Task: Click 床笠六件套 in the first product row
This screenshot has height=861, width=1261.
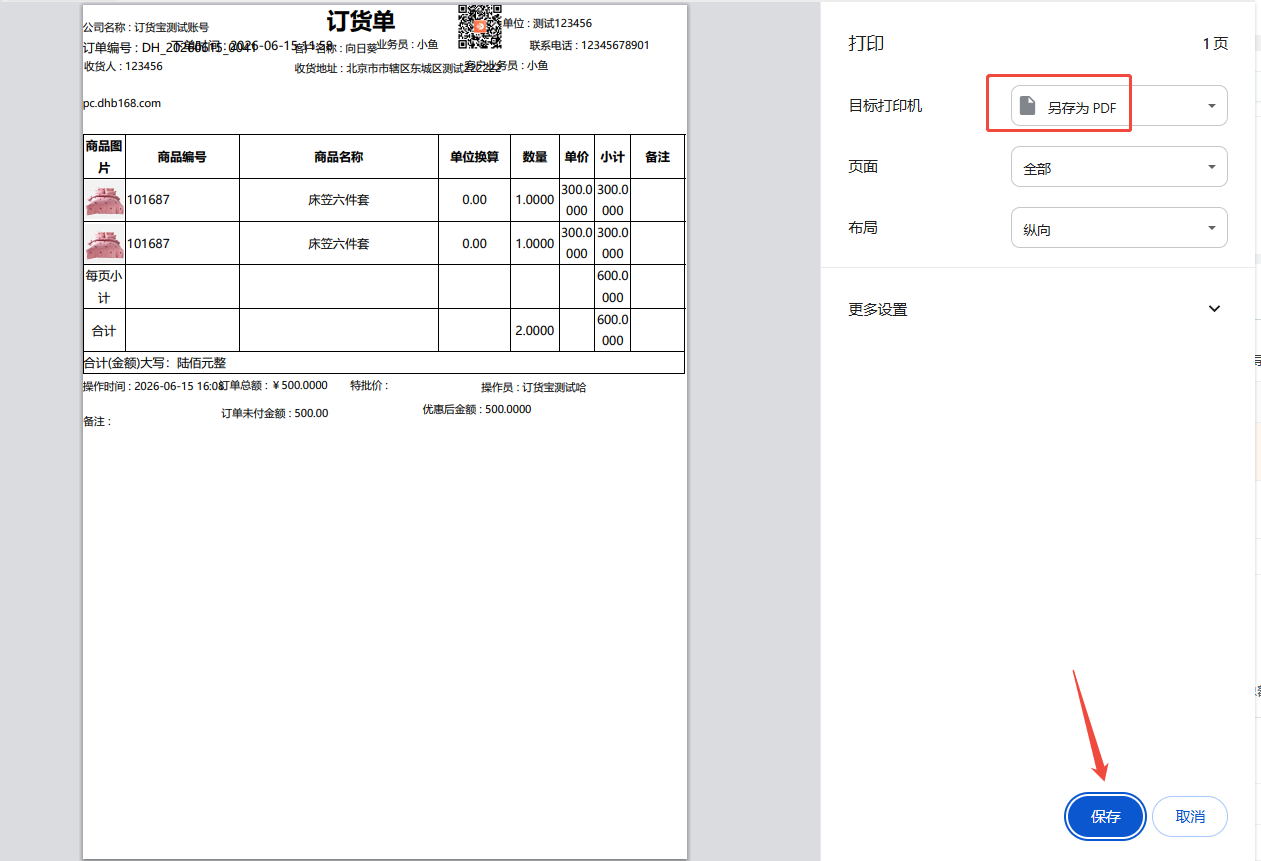Action: tap(338, 200)
